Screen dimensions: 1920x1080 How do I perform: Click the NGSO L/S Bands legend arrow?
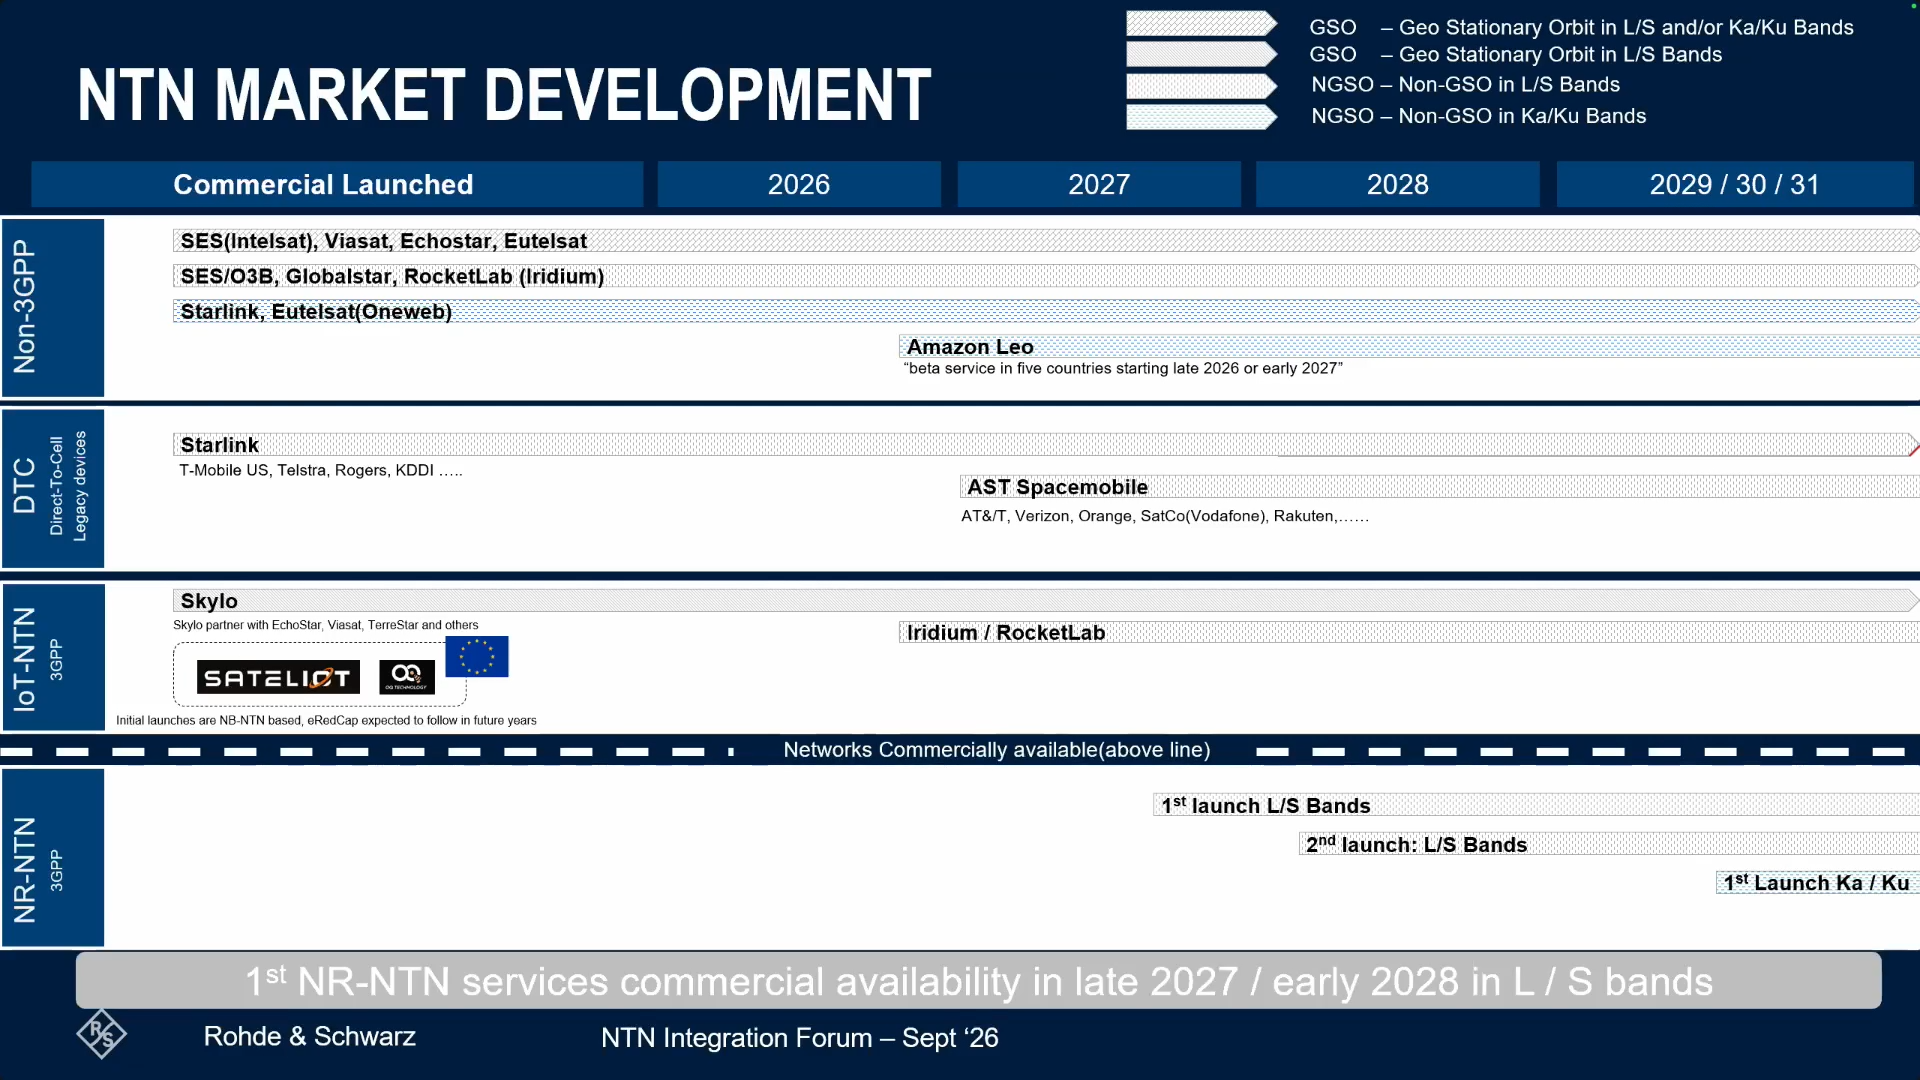click(x=1201, y=86)
